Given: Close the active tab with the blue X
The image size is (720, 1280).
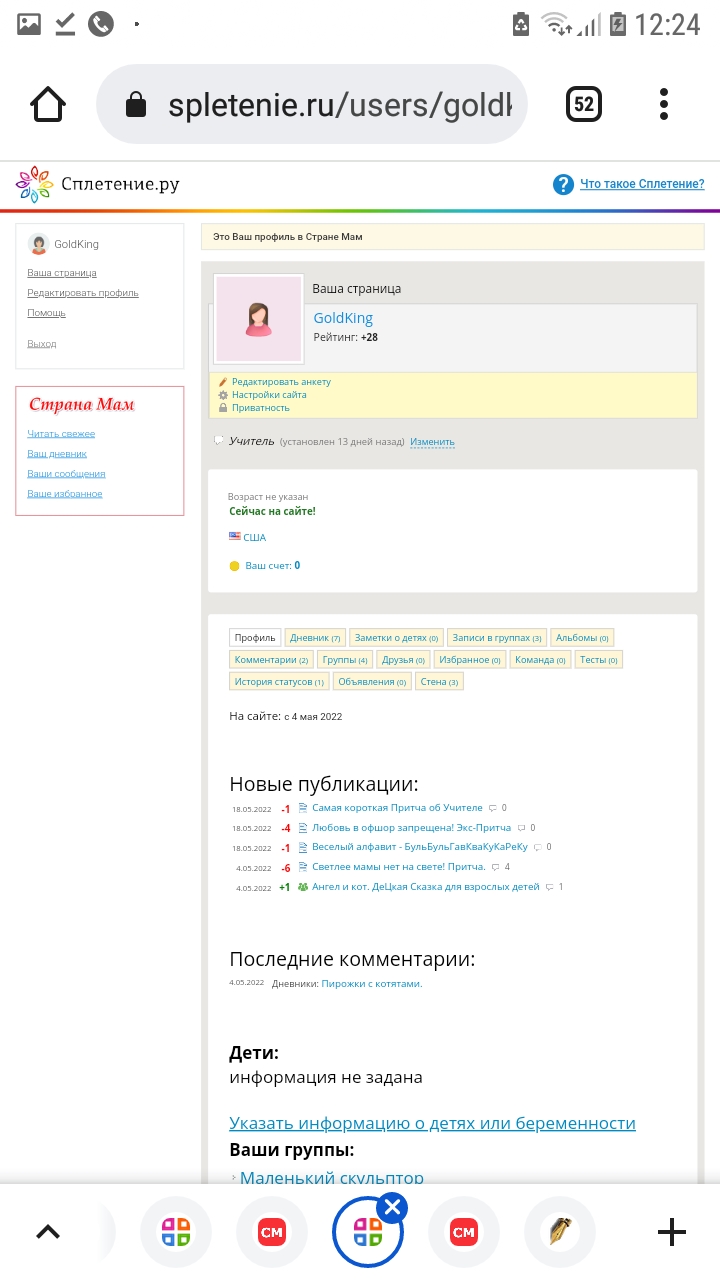Looking at the screenshot, I should [392, 1208].
